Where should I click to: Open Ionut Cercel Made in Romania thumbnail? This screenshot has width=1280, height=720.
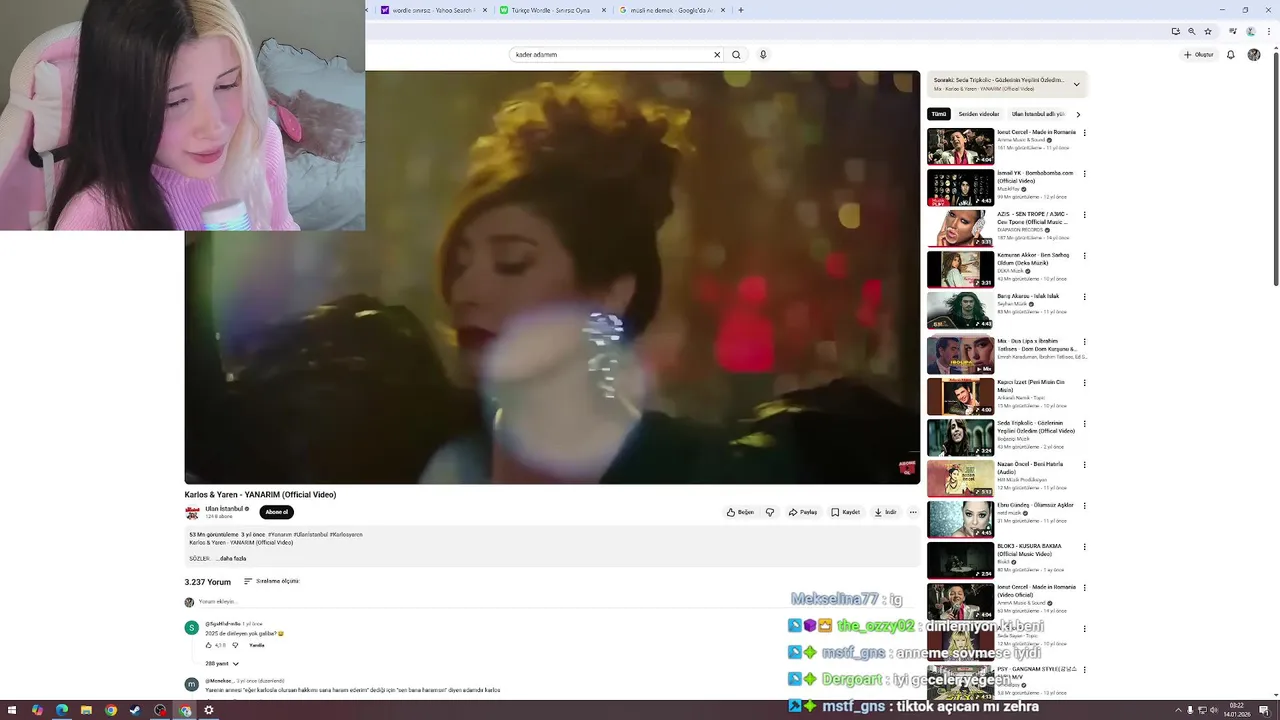(x=960, y=146)
